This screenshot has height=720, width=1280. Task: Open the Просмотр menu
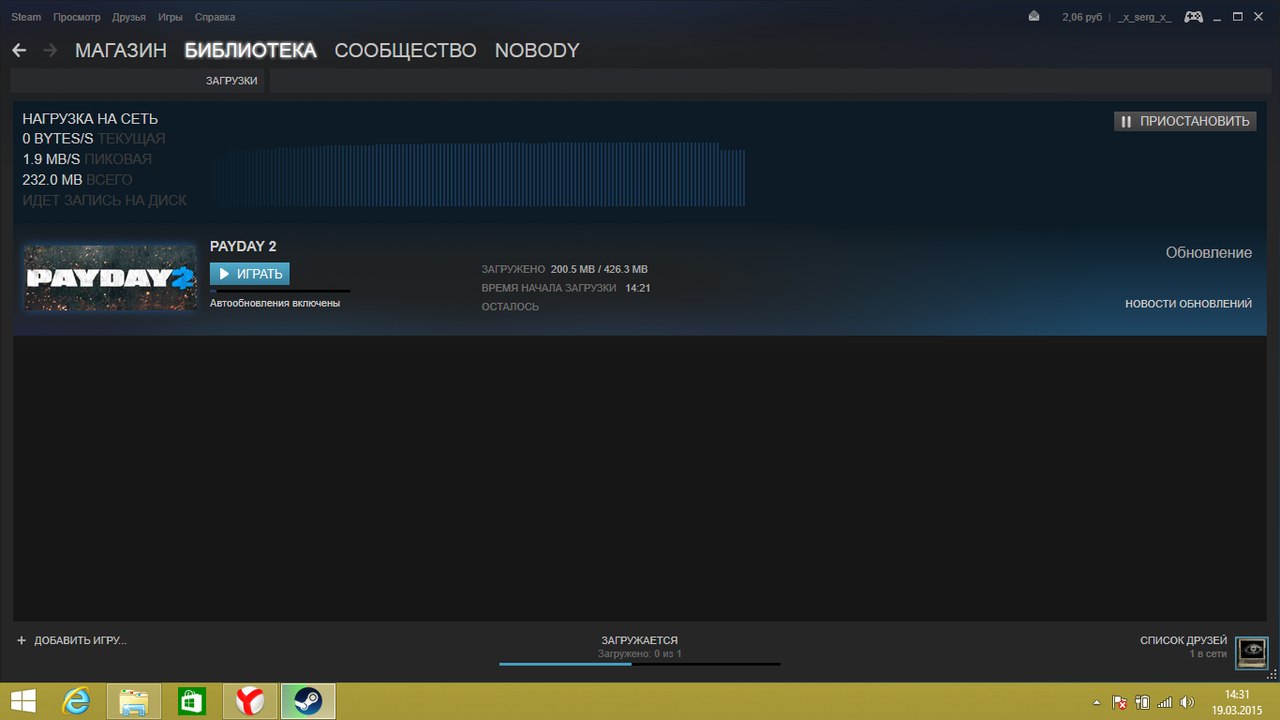click(x=77, y=17)
